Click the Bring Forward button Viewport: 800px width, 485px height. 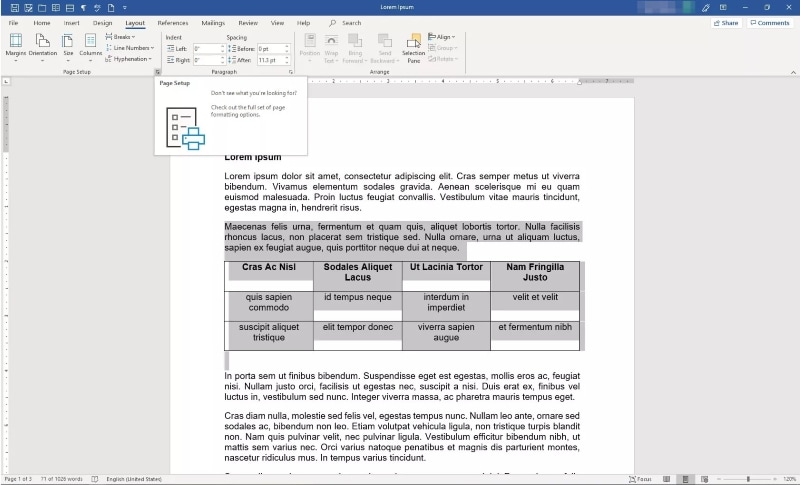[x=355, y=48]
